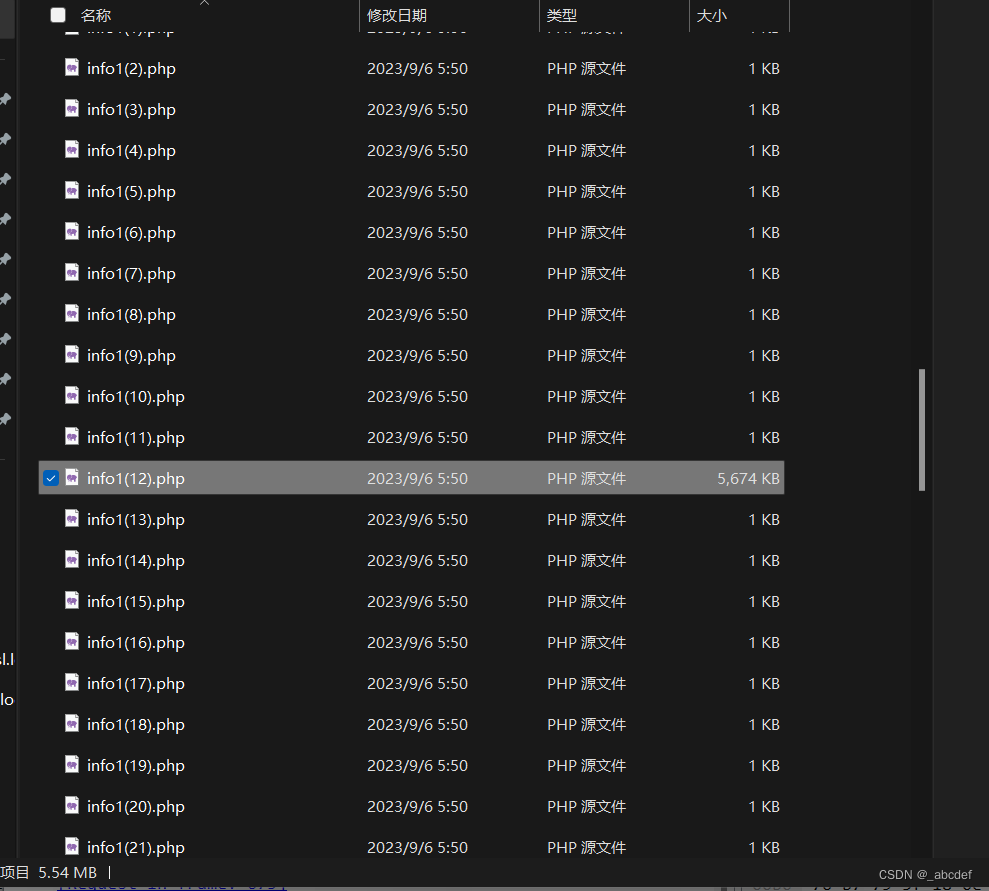989x891 pixels.
Task: Select file name info1(9).php
Action: pos(131,356)
